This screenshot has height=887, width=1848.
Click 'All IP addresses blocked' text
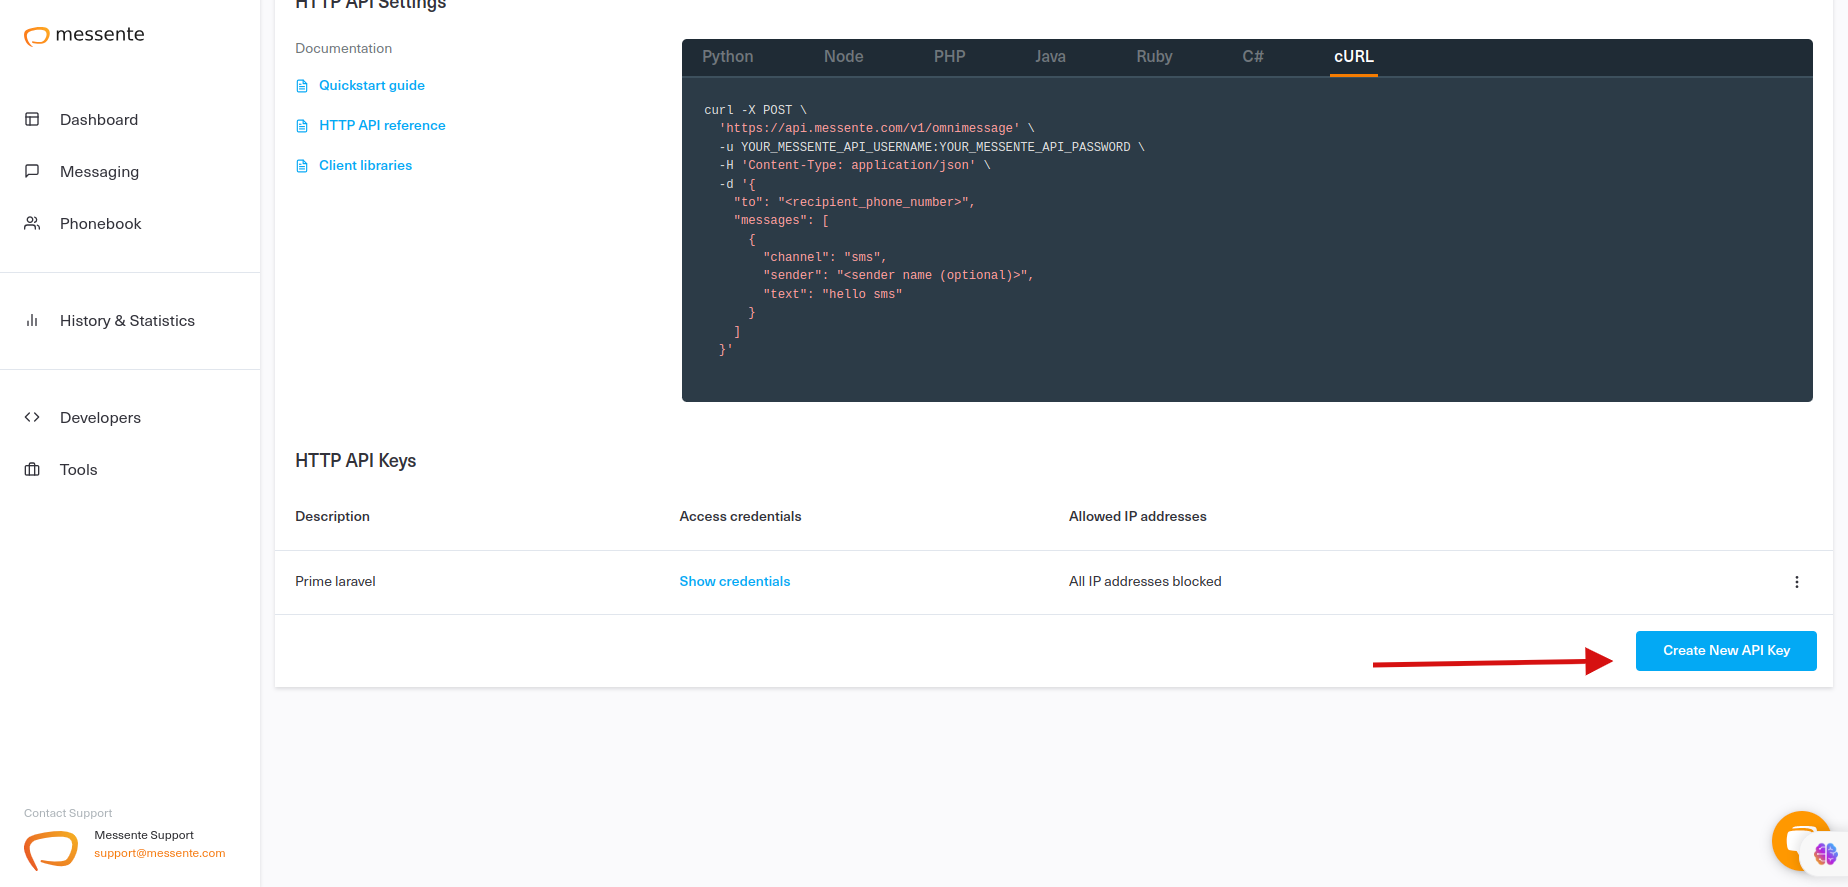pos(1145,582)
